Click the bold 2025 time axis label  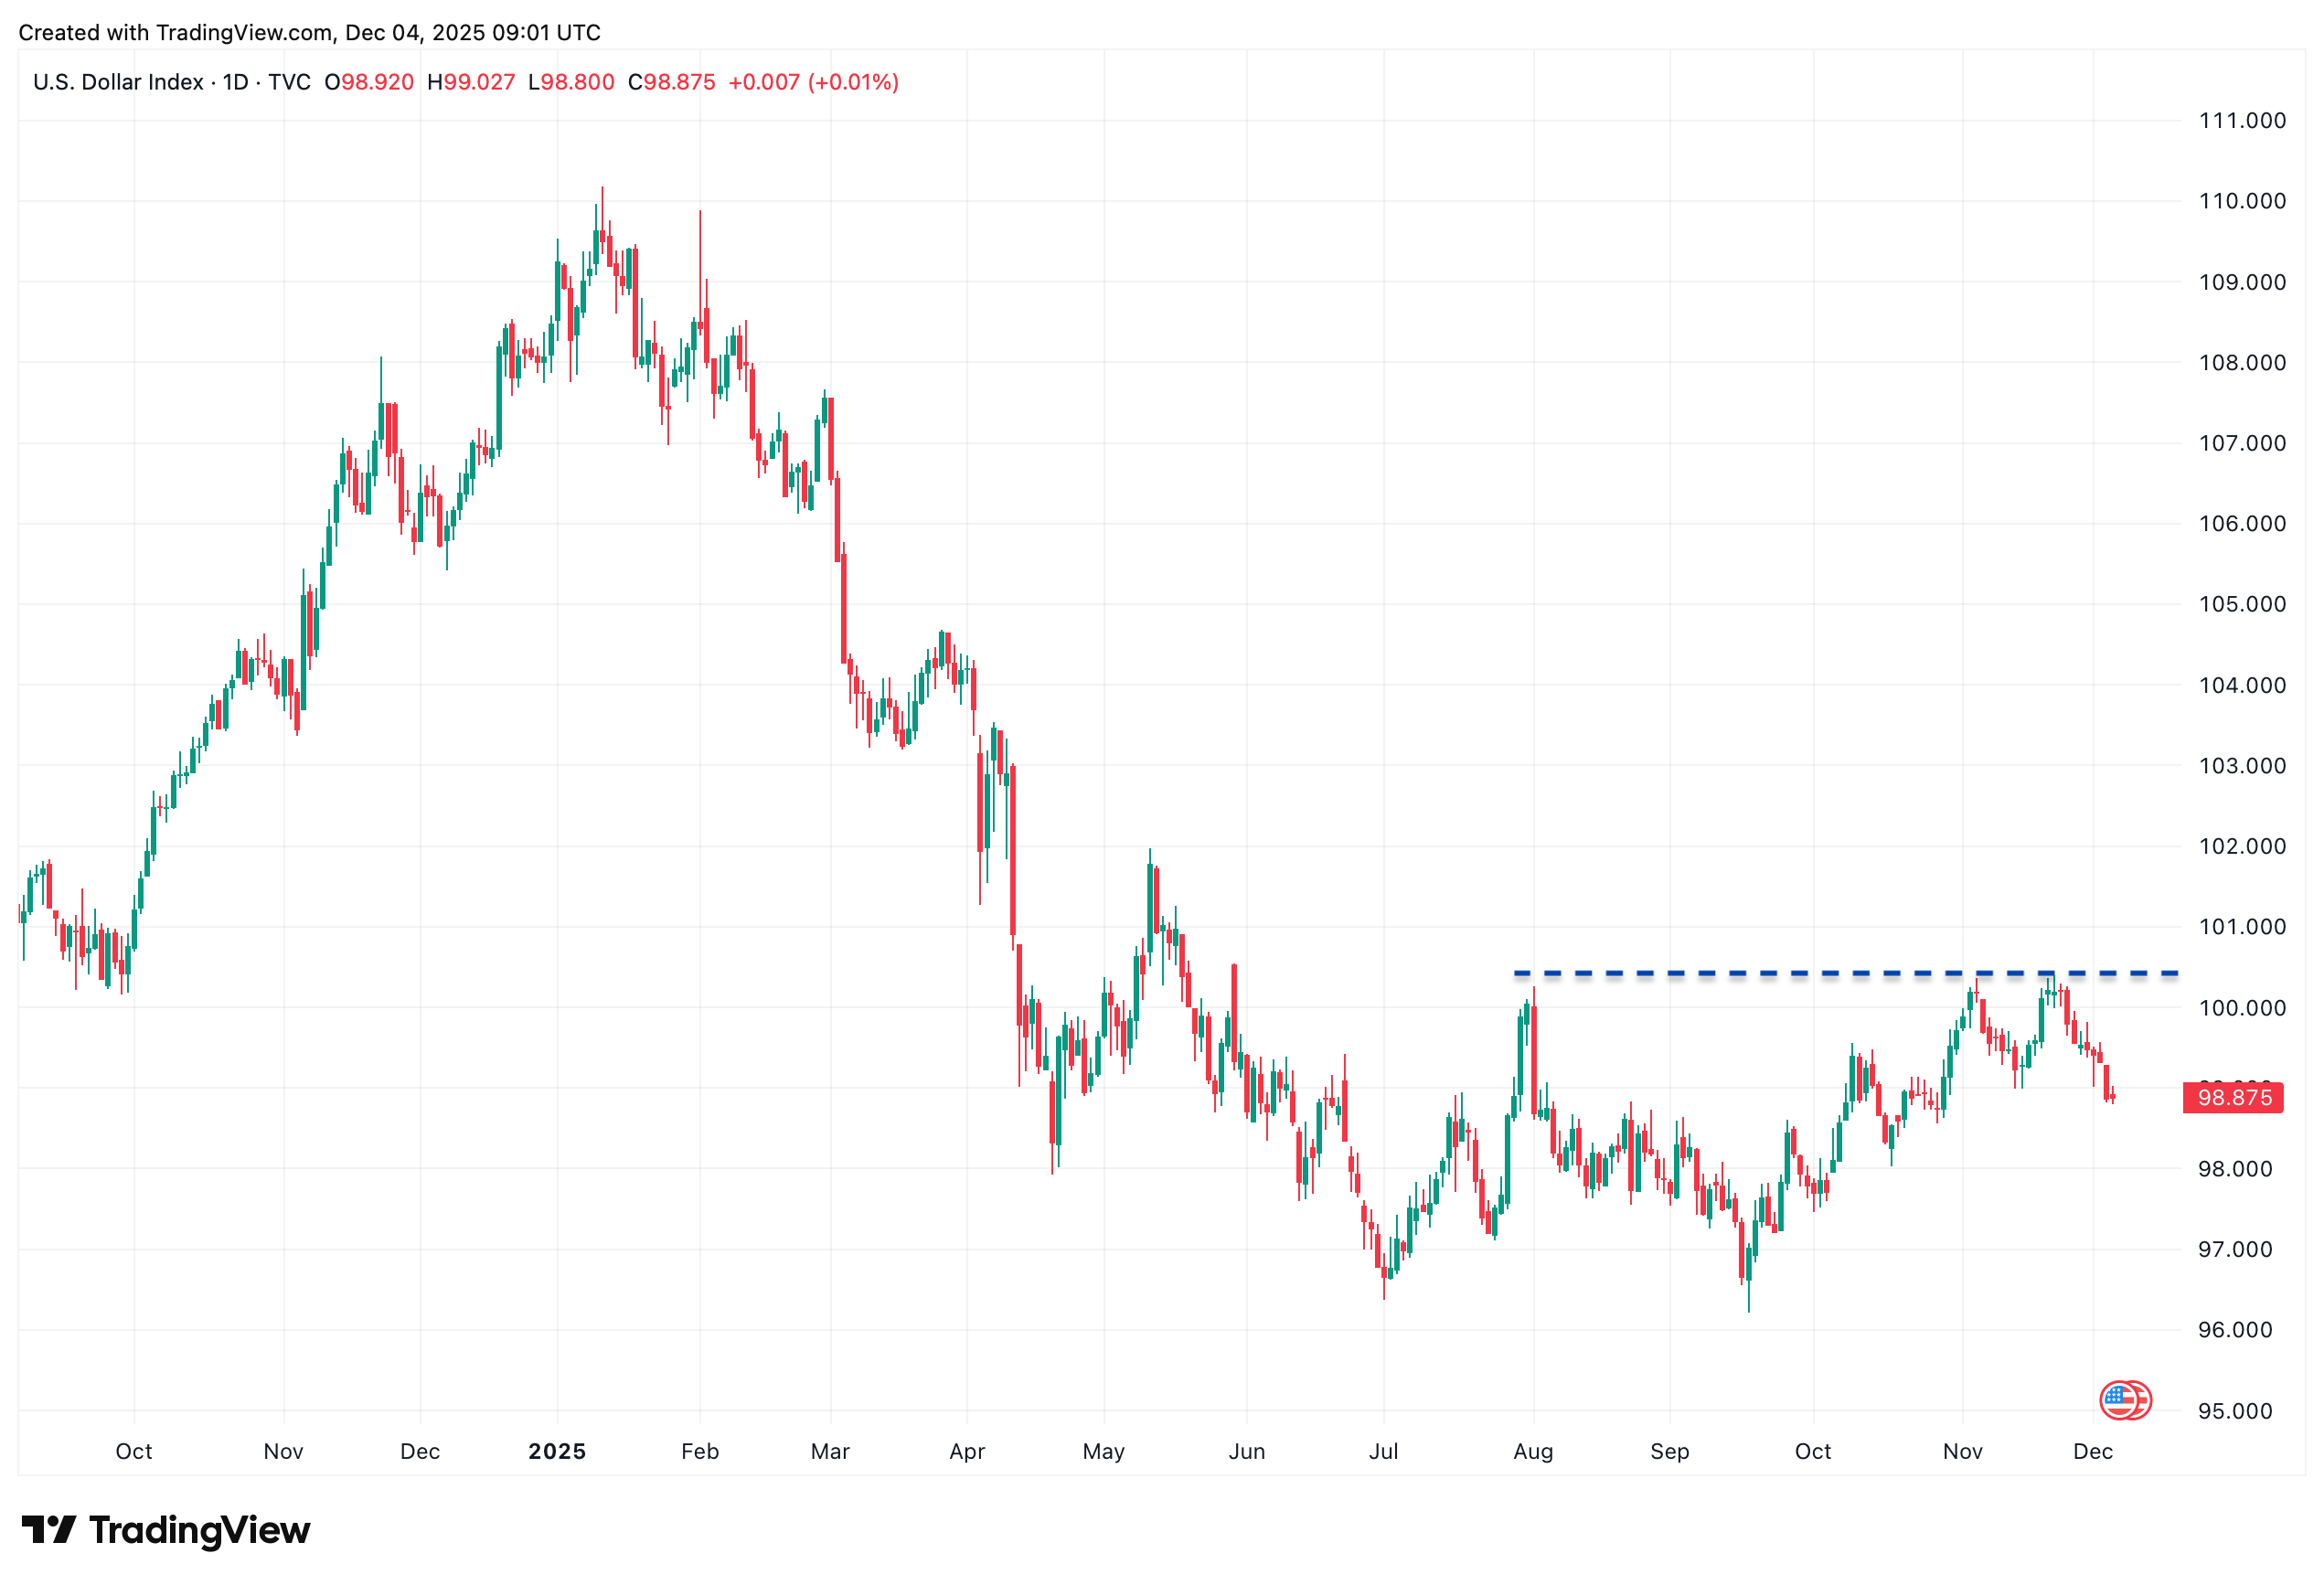click(x=557, y=1451)
